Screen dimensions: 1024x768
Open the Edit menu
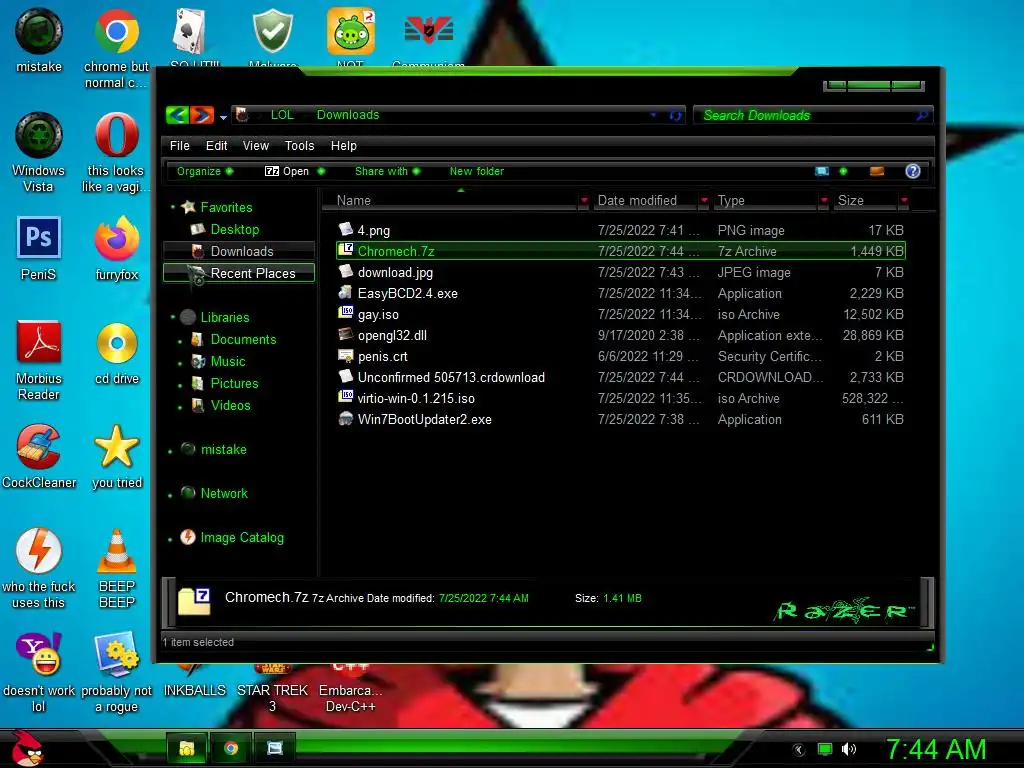tap(216, 146)
